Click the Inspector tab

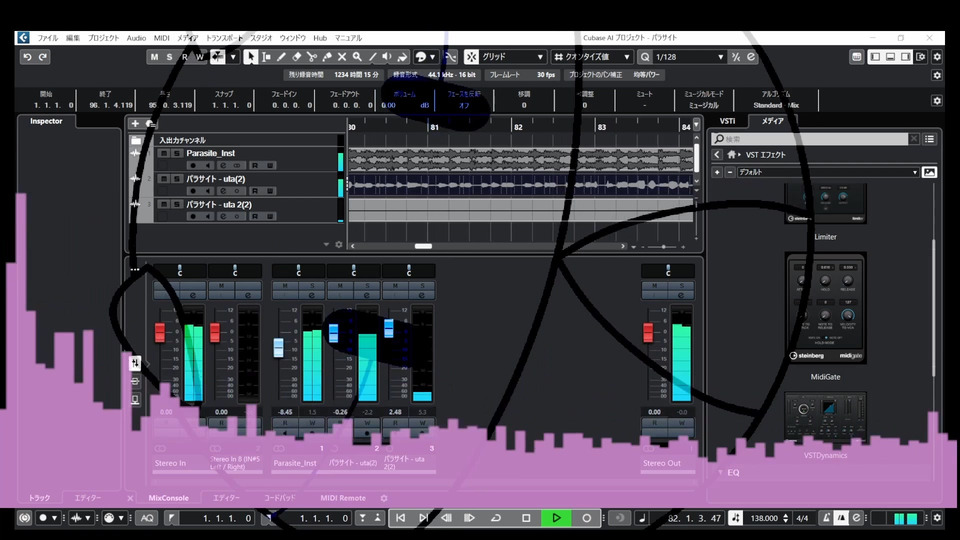pos(47,121)
